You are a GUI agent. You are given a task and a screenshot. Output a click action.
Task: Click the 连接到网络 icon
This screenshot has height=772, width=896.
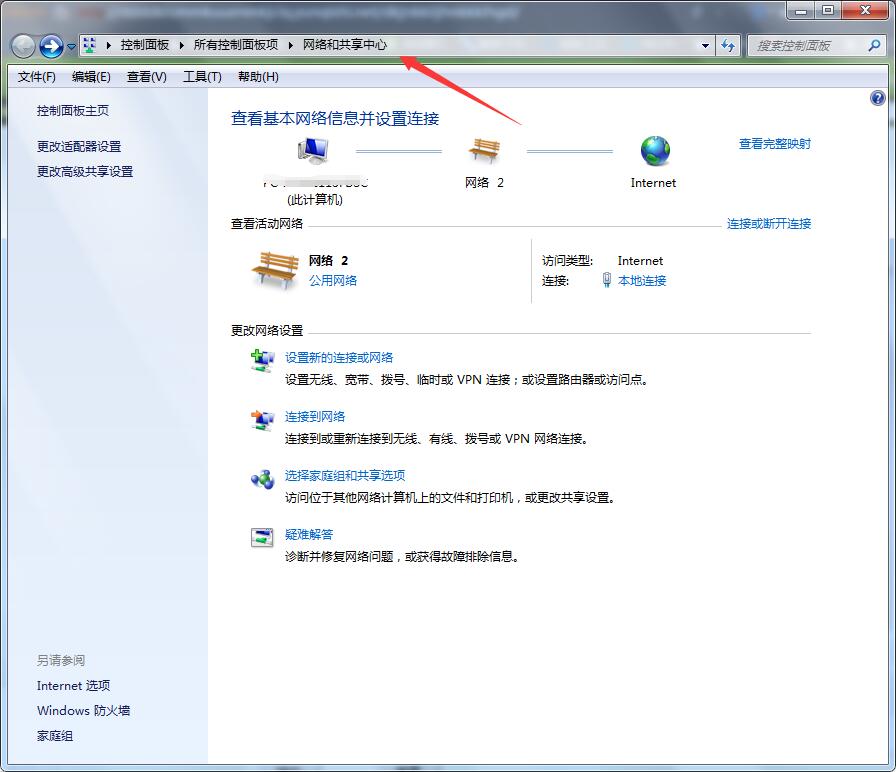tap(262, 421)
